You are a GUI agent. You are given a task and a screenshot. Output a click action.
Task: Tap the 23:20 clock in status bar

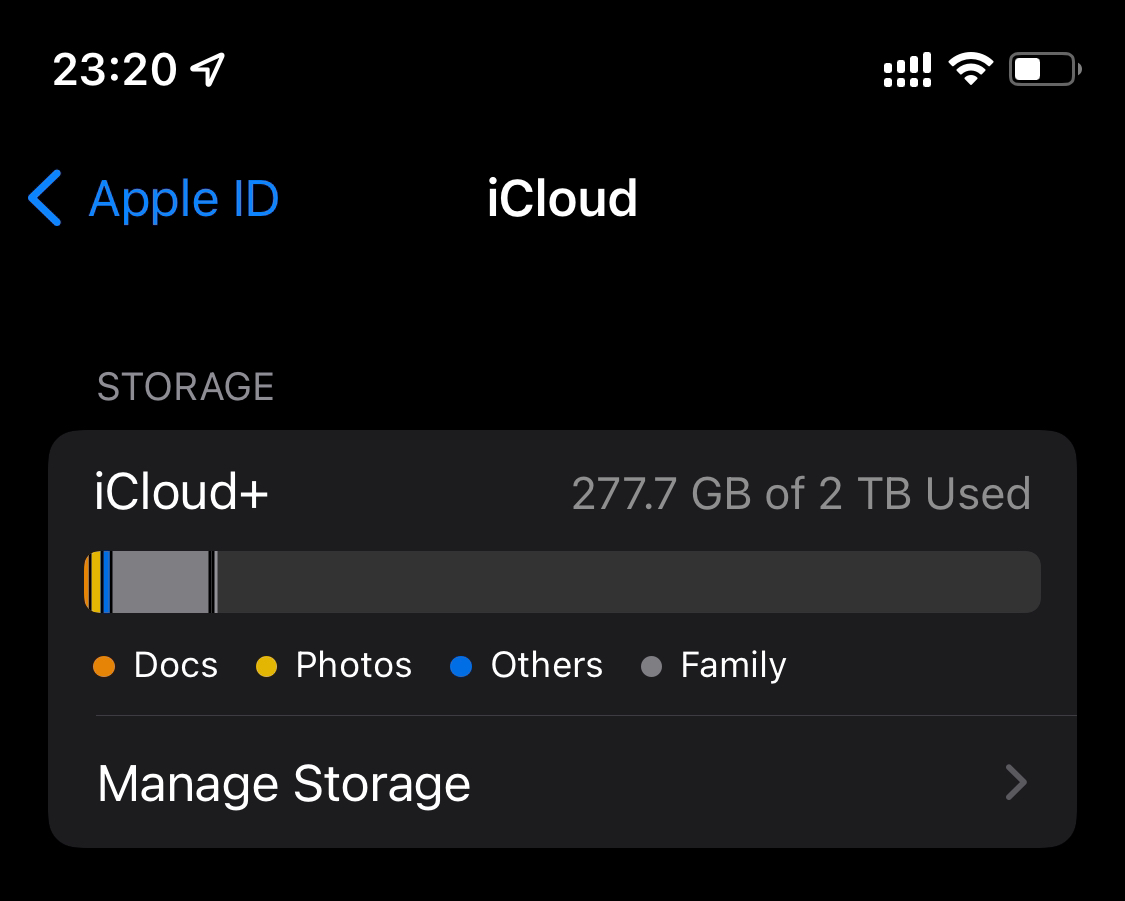tap(115, 70)
